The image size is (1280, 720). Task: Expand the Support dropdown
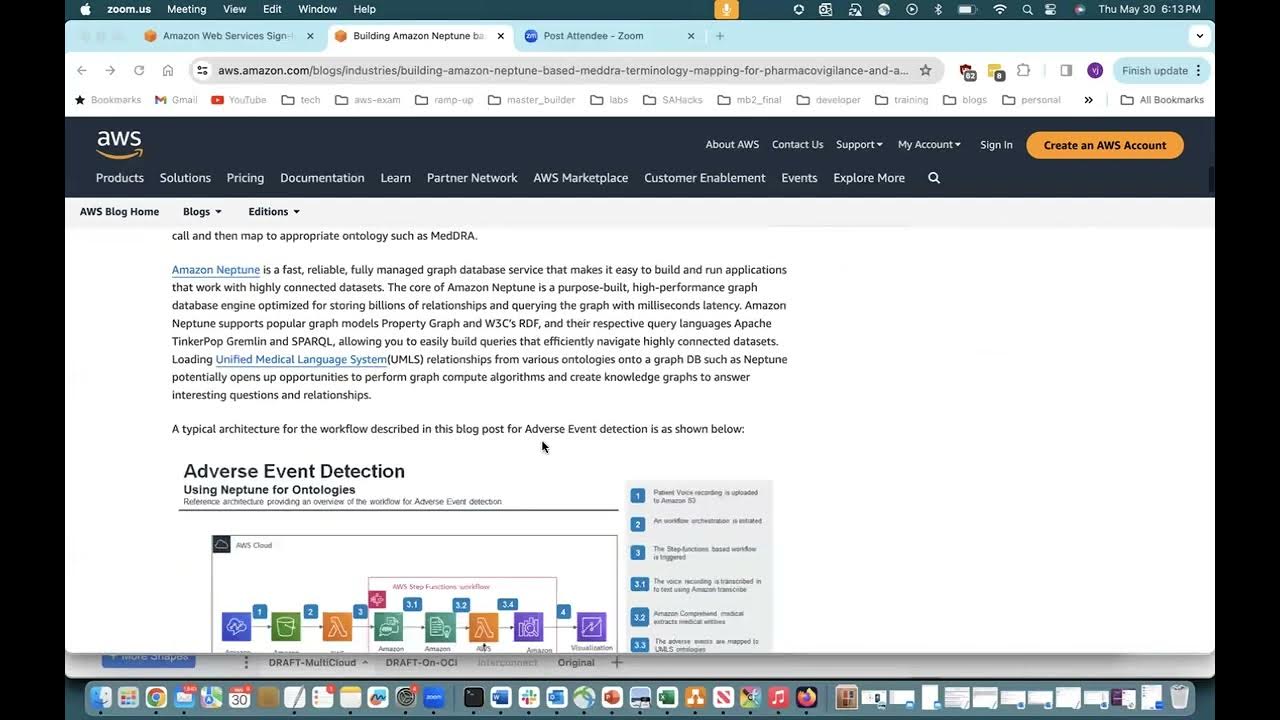tap(859, 145)
